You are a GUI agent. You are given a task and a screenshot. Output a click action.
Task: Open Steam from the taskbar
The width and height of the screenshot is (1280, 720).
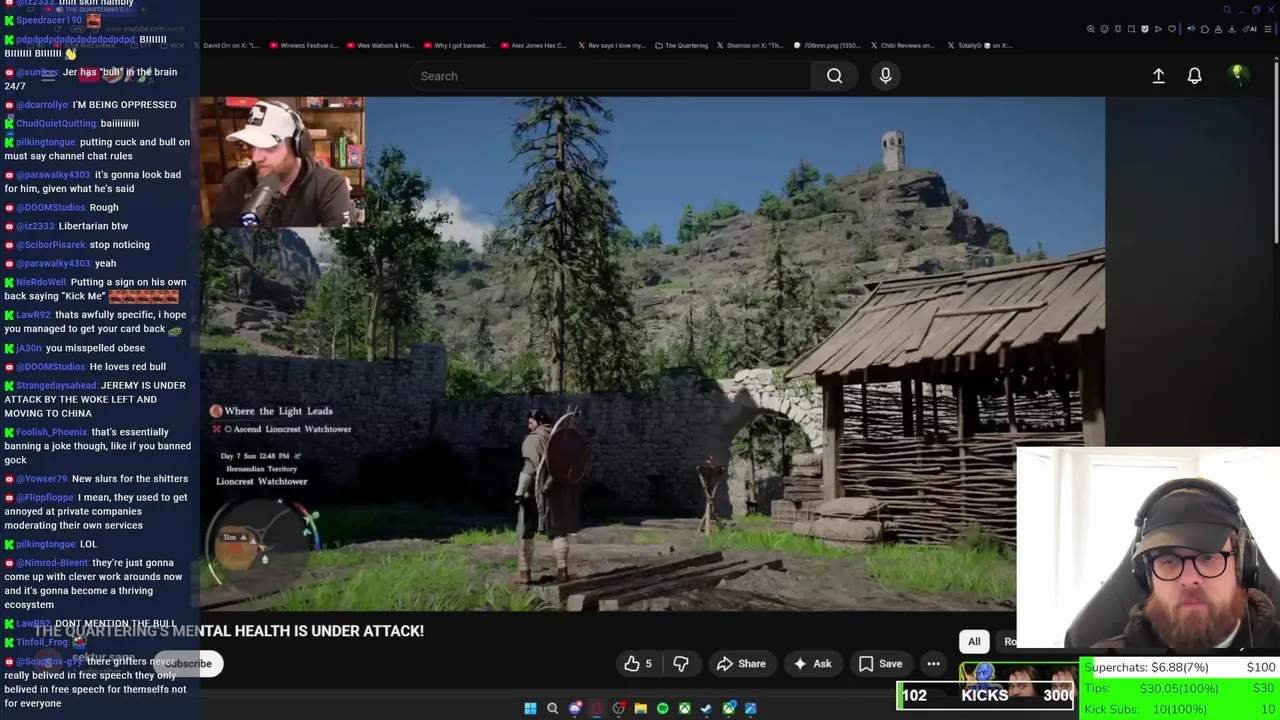[x=707, y=709]
